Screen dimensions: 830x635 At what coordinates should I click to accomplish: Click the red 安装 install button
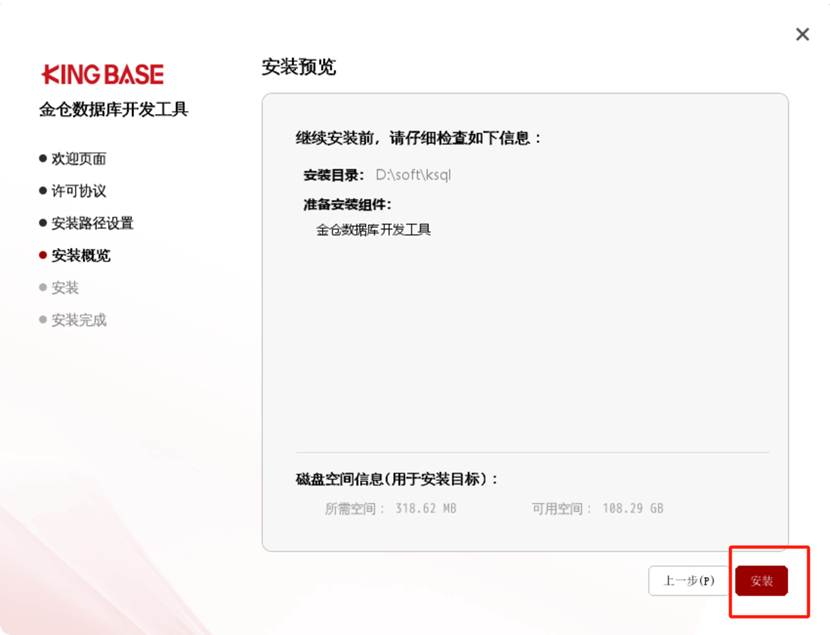coord(761,581)
